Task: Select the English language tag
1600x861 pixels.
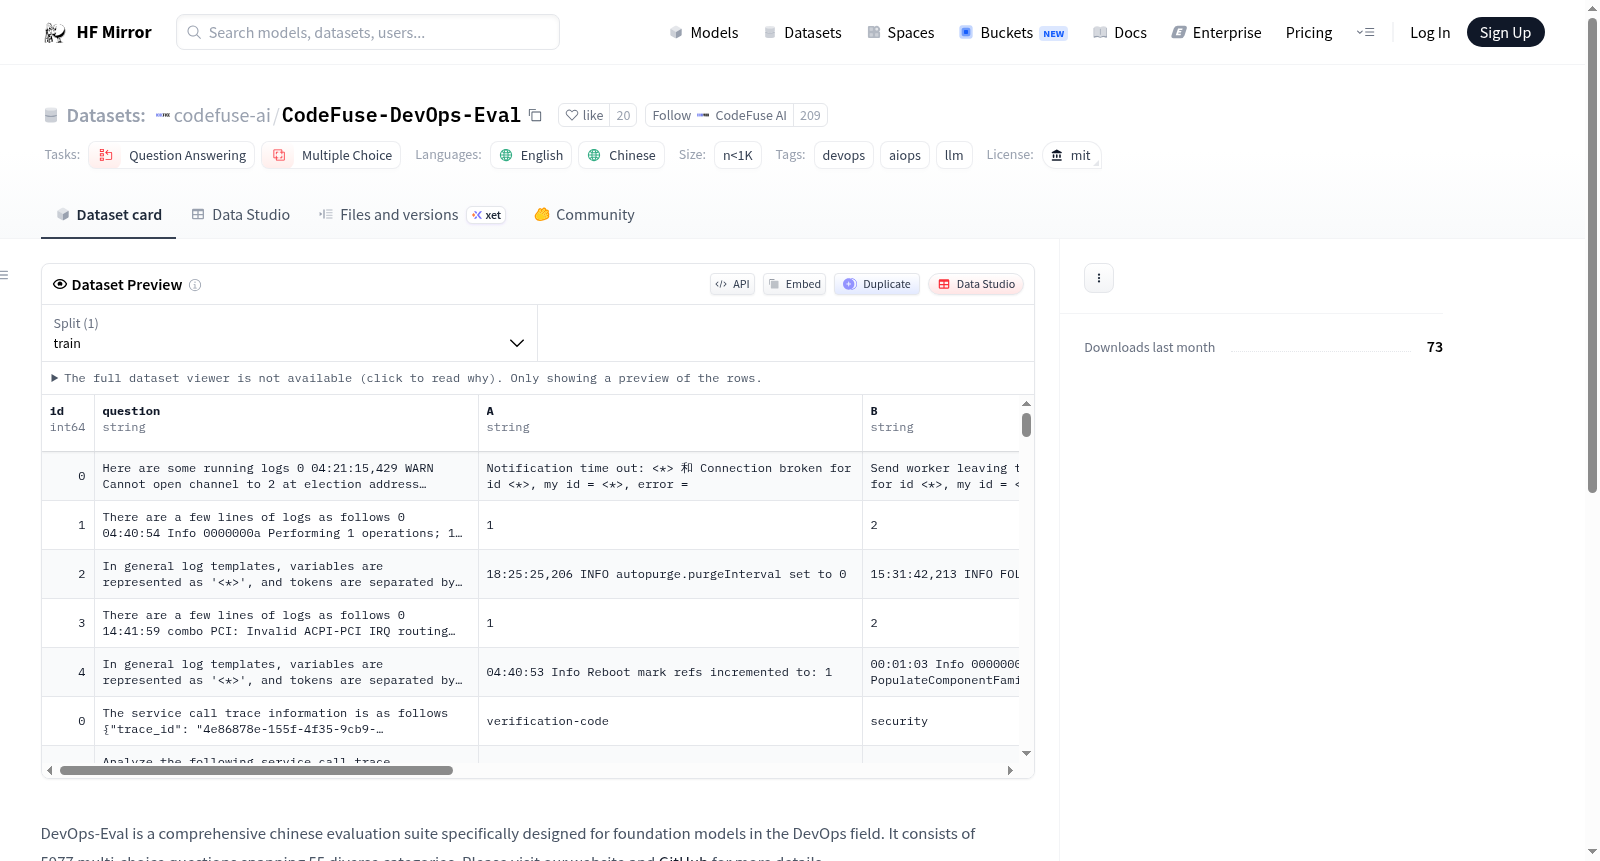Action: point(532,155)
